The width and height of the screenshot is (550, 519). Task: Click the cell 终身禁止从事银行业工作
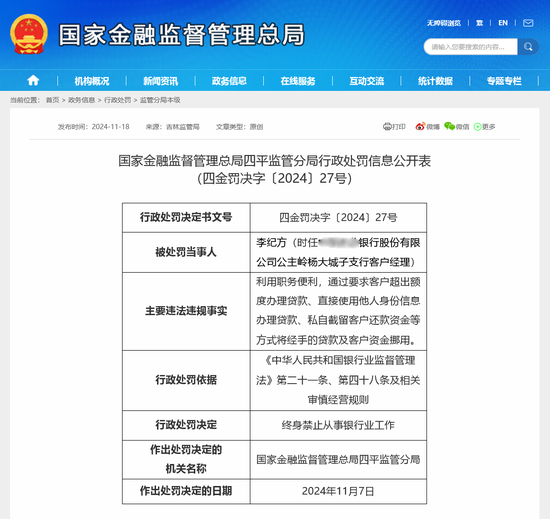point(338,425)
